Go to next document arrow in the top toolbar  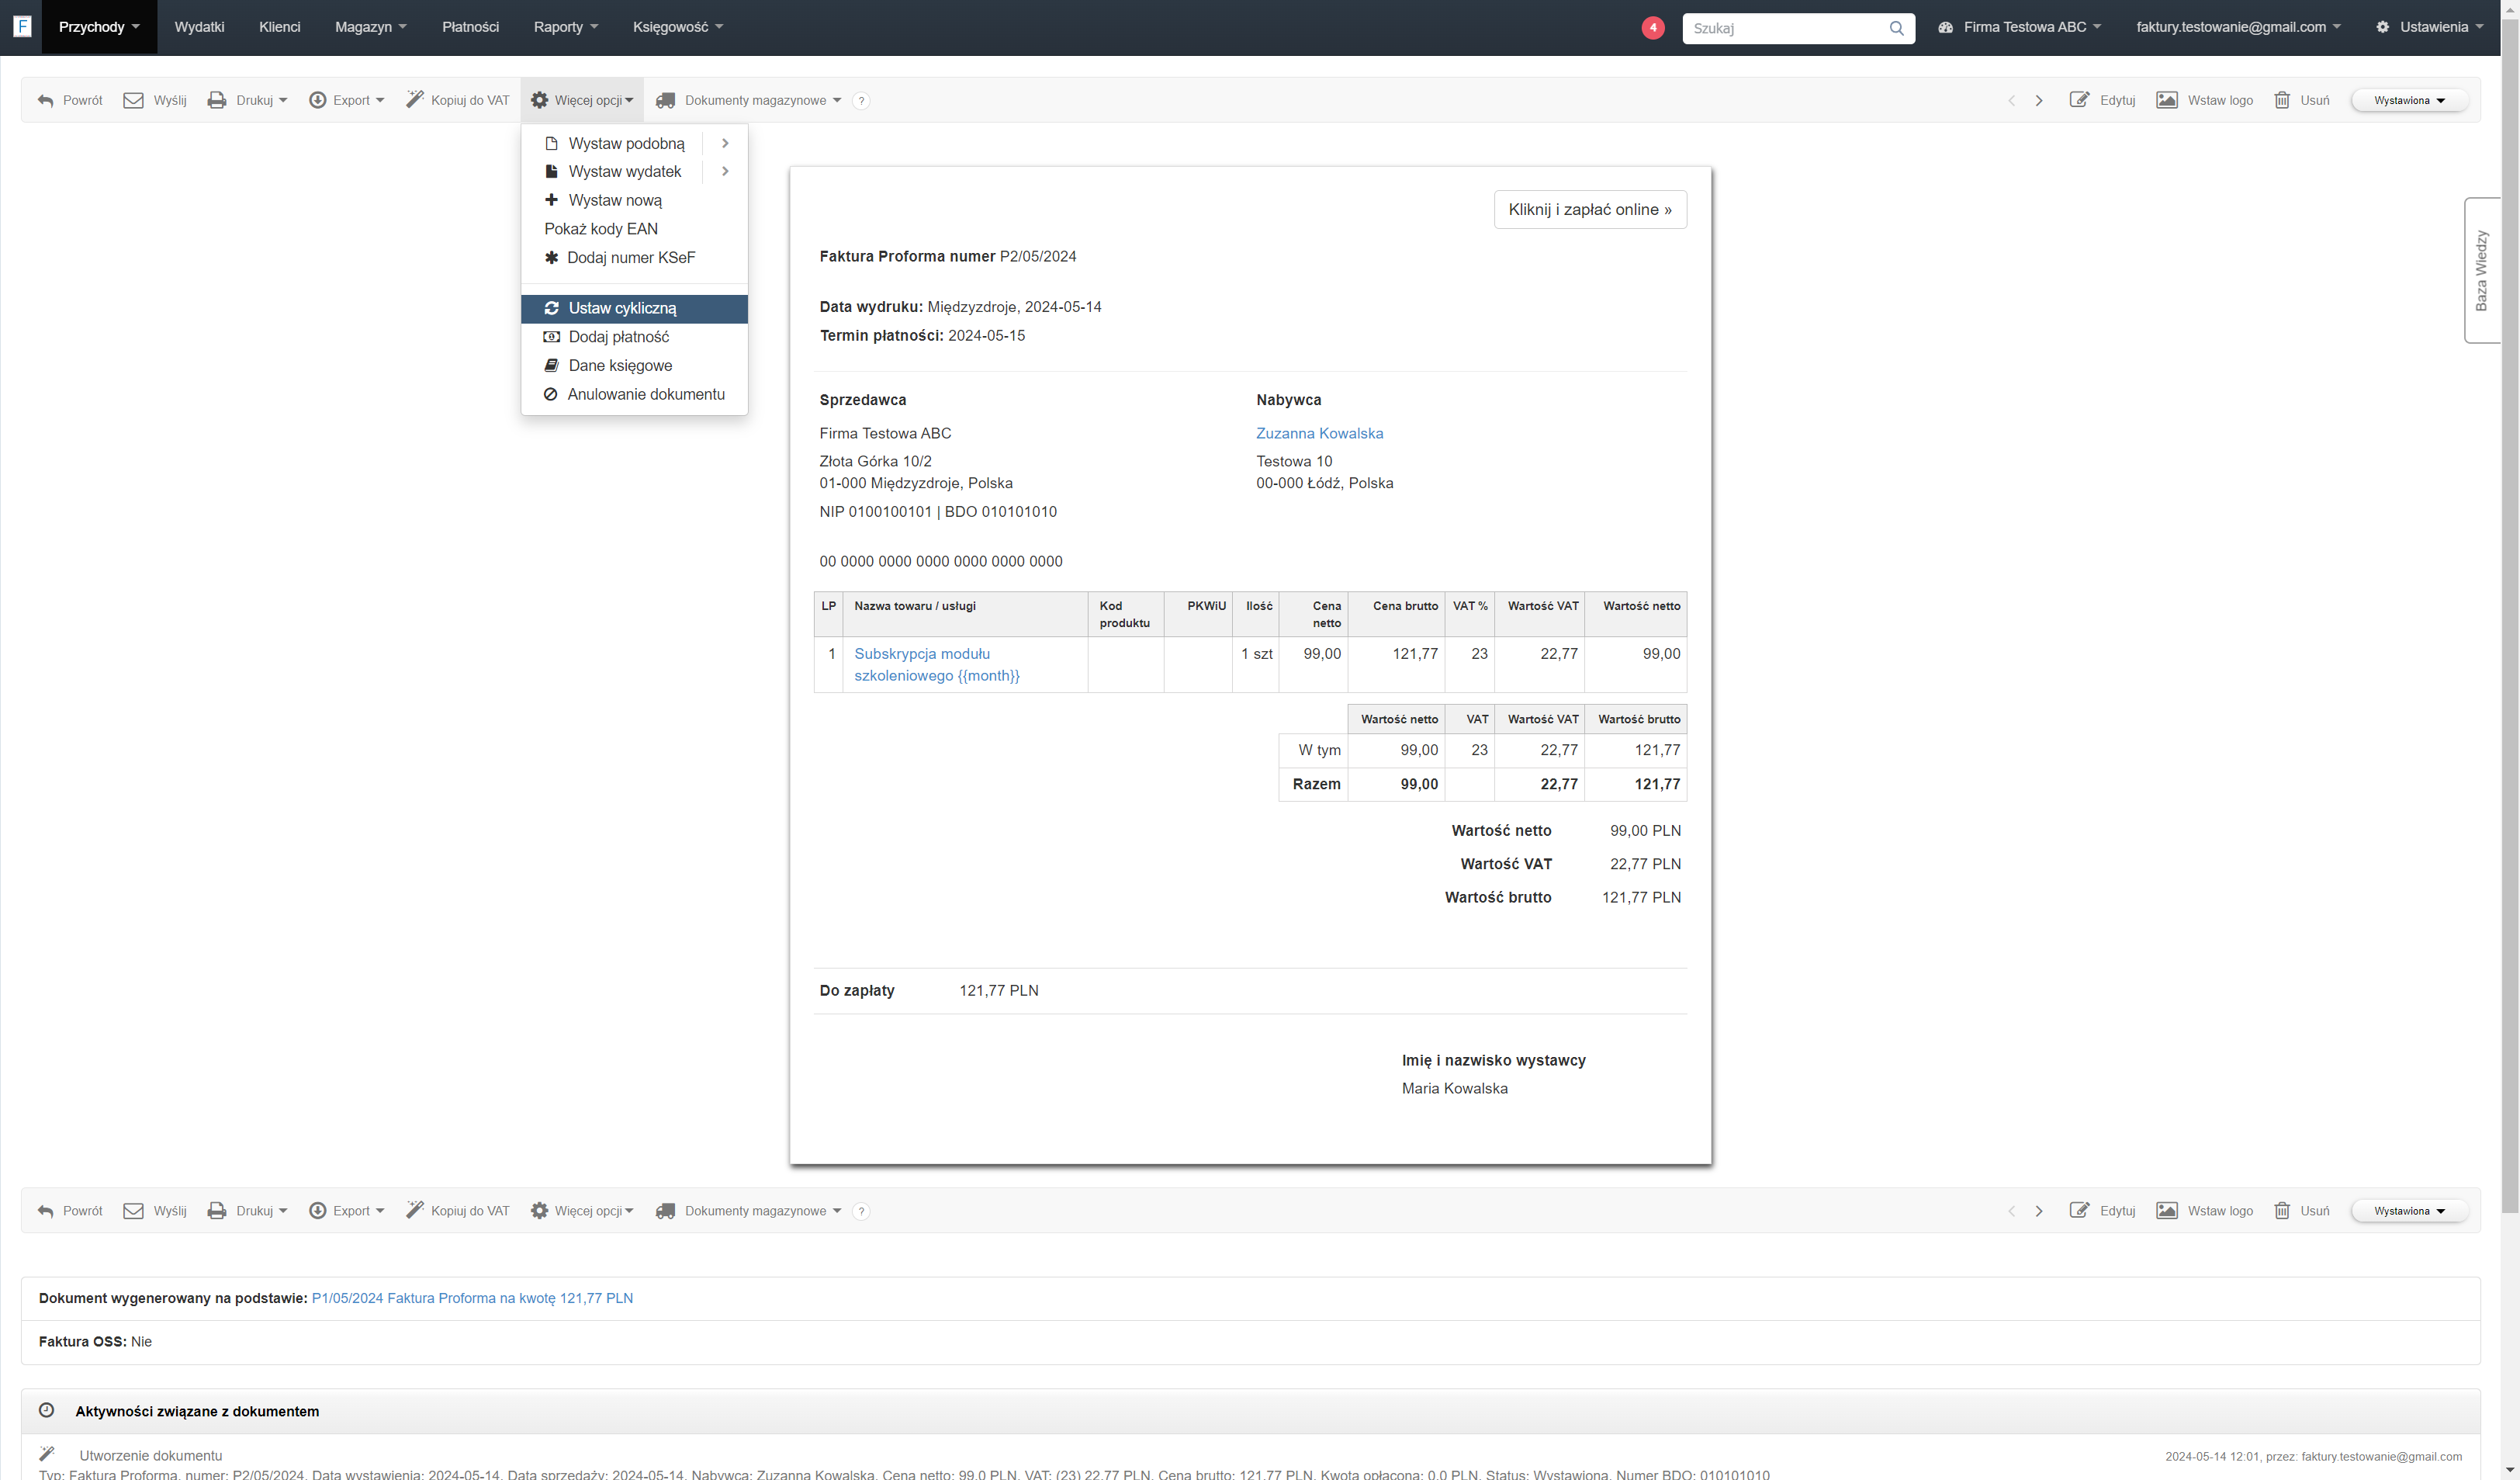tap(2039, 101)
